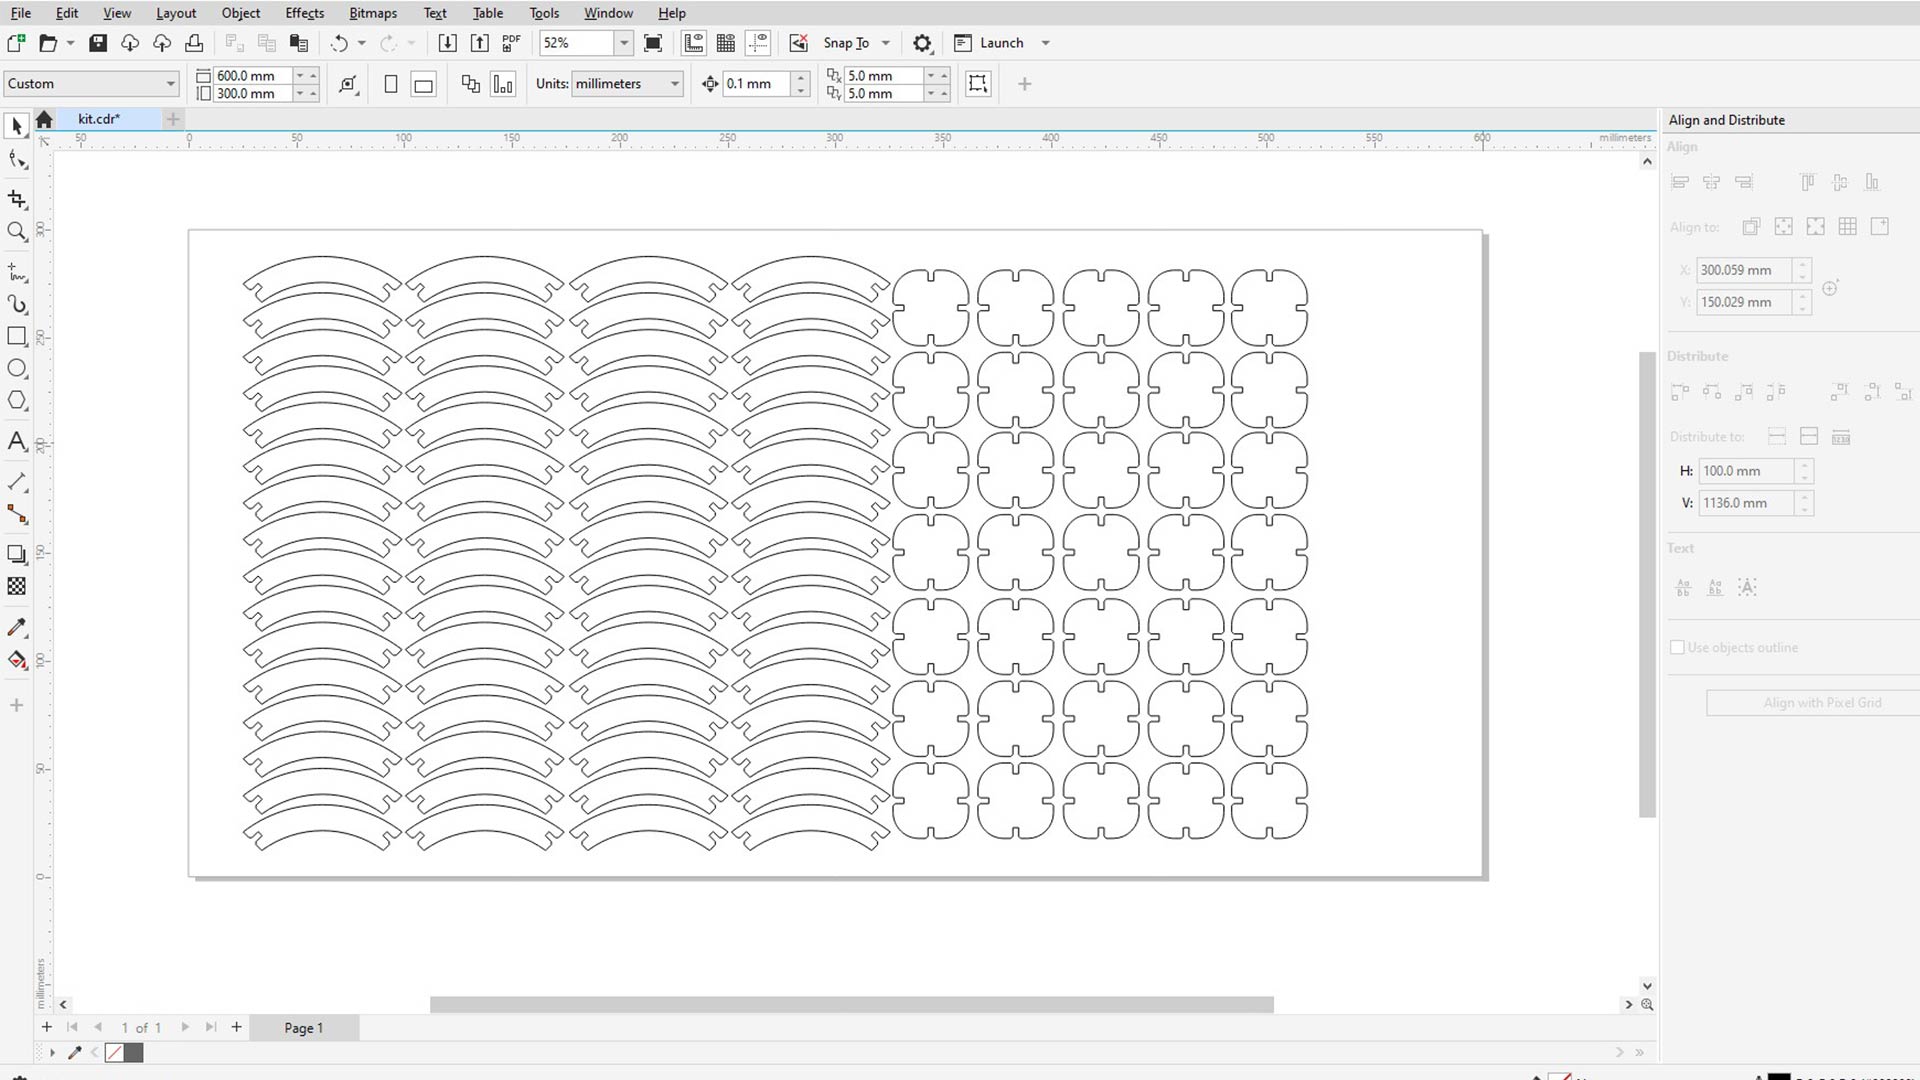Viewport: 1920px width, 1080px height.
Task: Toggle Show guidelines button
Action: click(758, 43)
